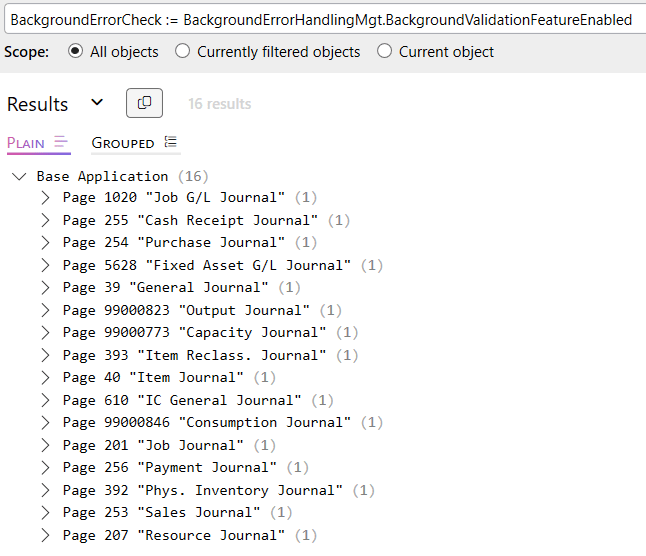
Task: Select the Current object scope radio
Action: (385, 52)
